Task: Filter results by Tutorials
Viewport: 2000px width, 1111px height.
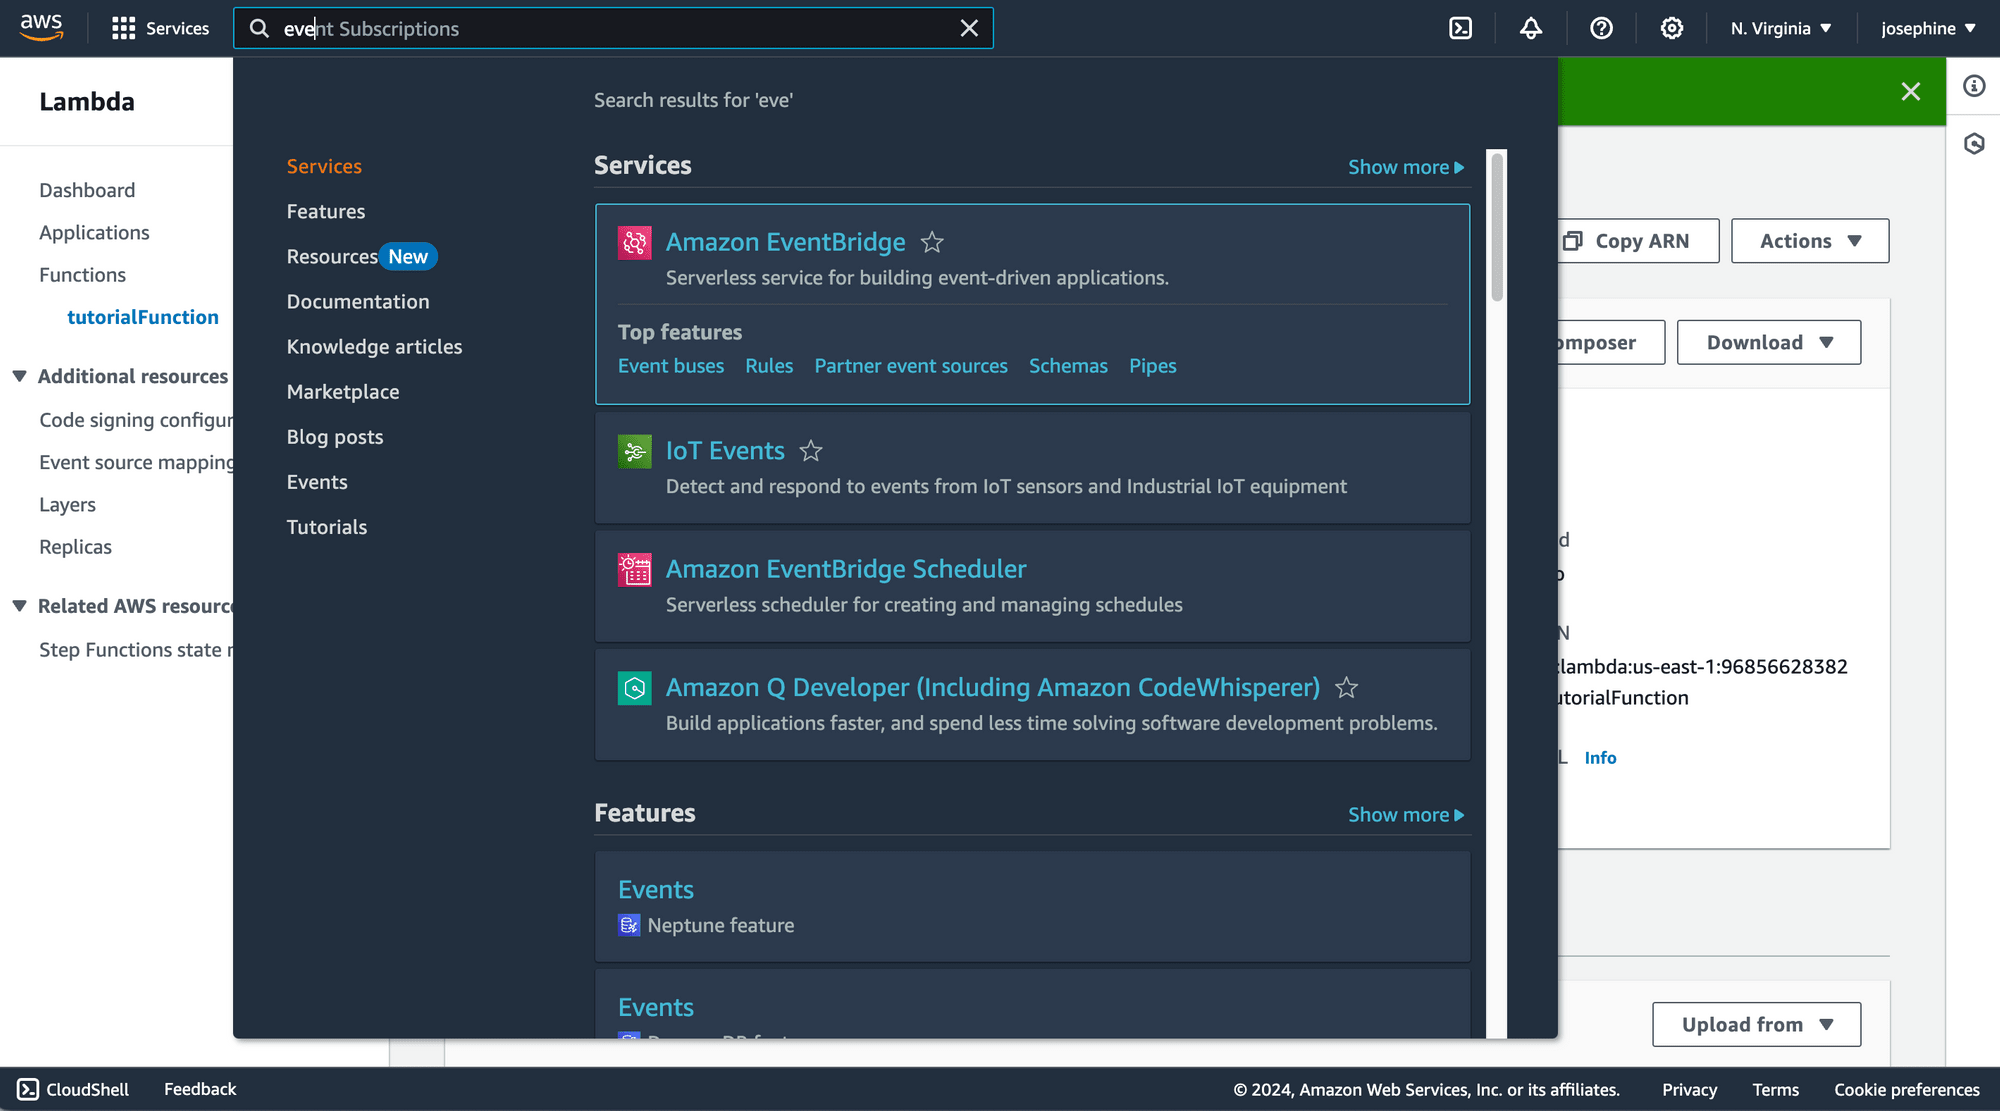Action: coord(327,526)
